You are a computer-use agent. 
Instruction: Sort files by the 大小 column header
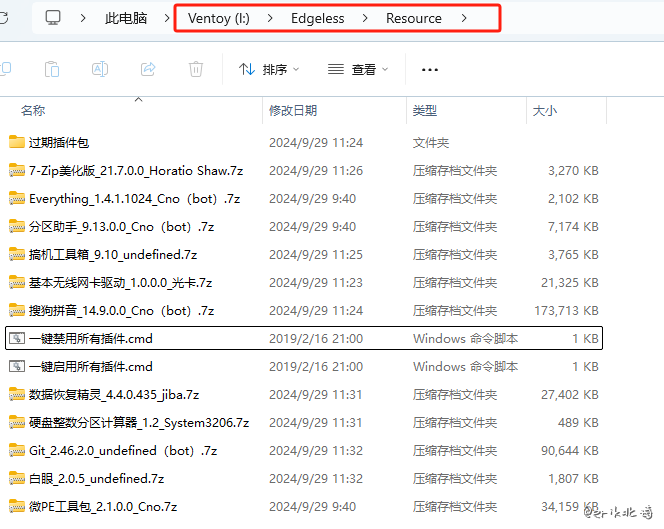[545, 110]
